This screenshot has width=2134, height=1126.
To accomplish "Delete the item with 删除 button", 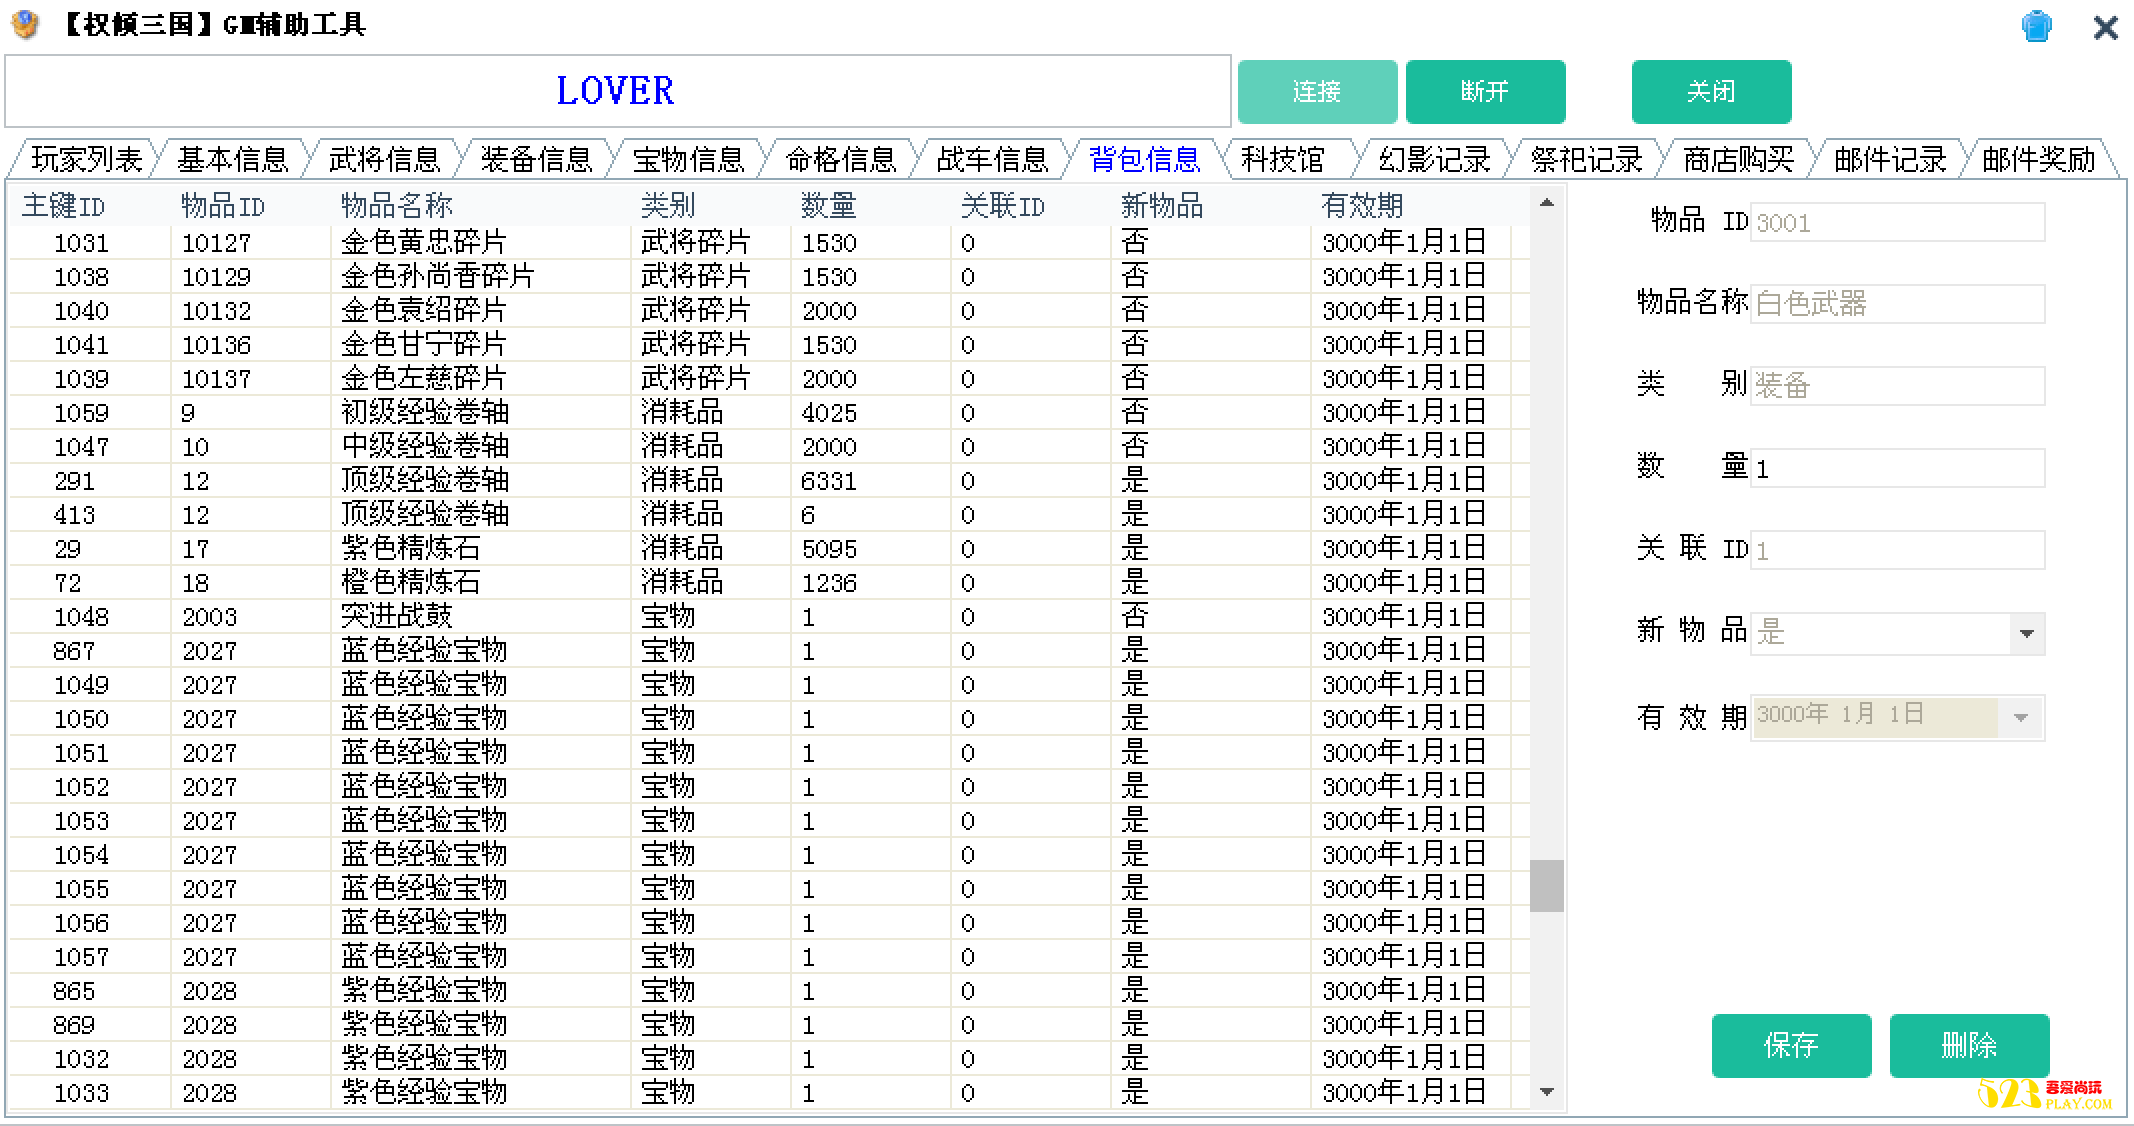I will [1969, 1045].
